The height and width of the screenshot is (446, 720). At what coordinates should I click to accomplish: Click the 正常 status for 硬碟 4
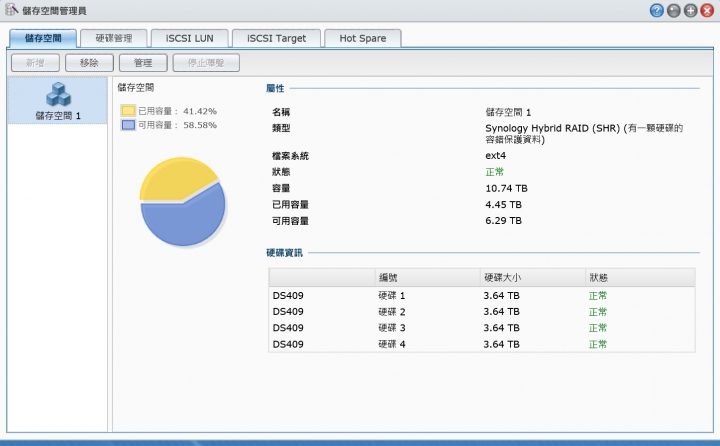598,344
